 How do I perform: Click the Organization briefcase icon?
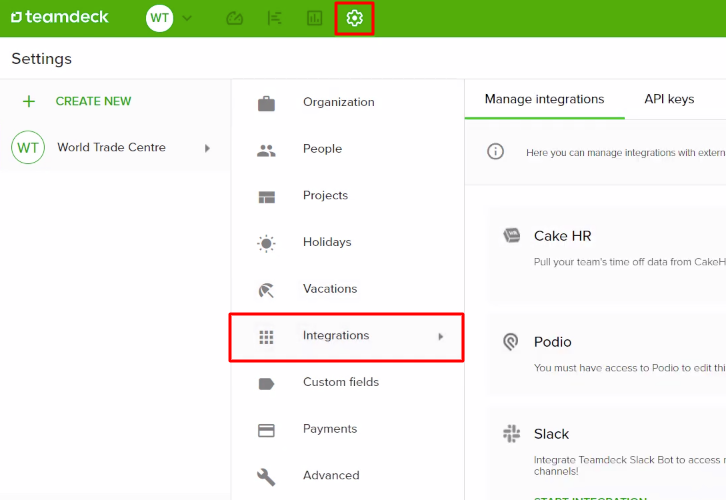pyautogui.click(x=266, y=103)
